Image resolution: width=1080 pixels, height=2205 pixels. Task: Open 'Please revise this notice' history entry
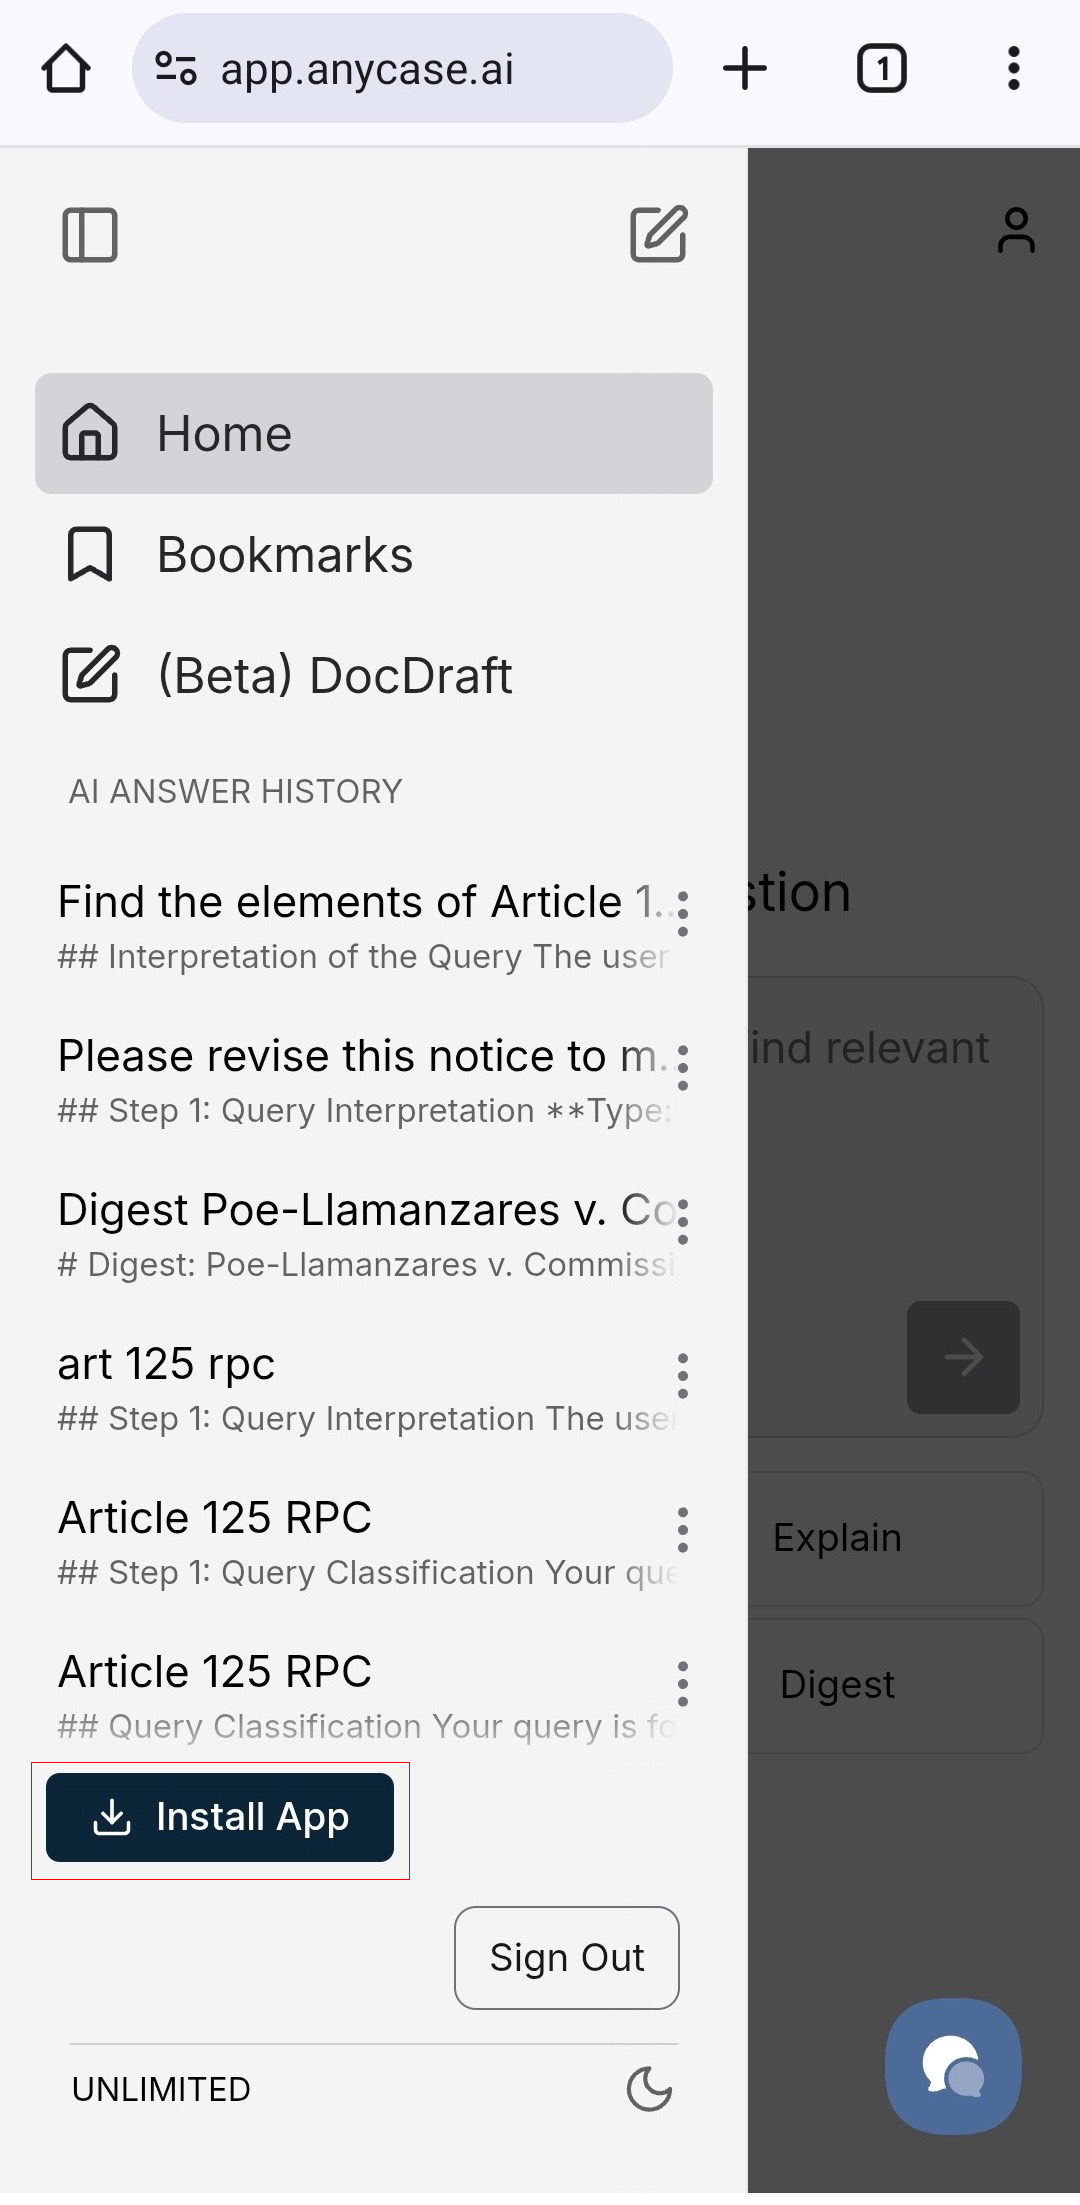[x=362, y=1081]
